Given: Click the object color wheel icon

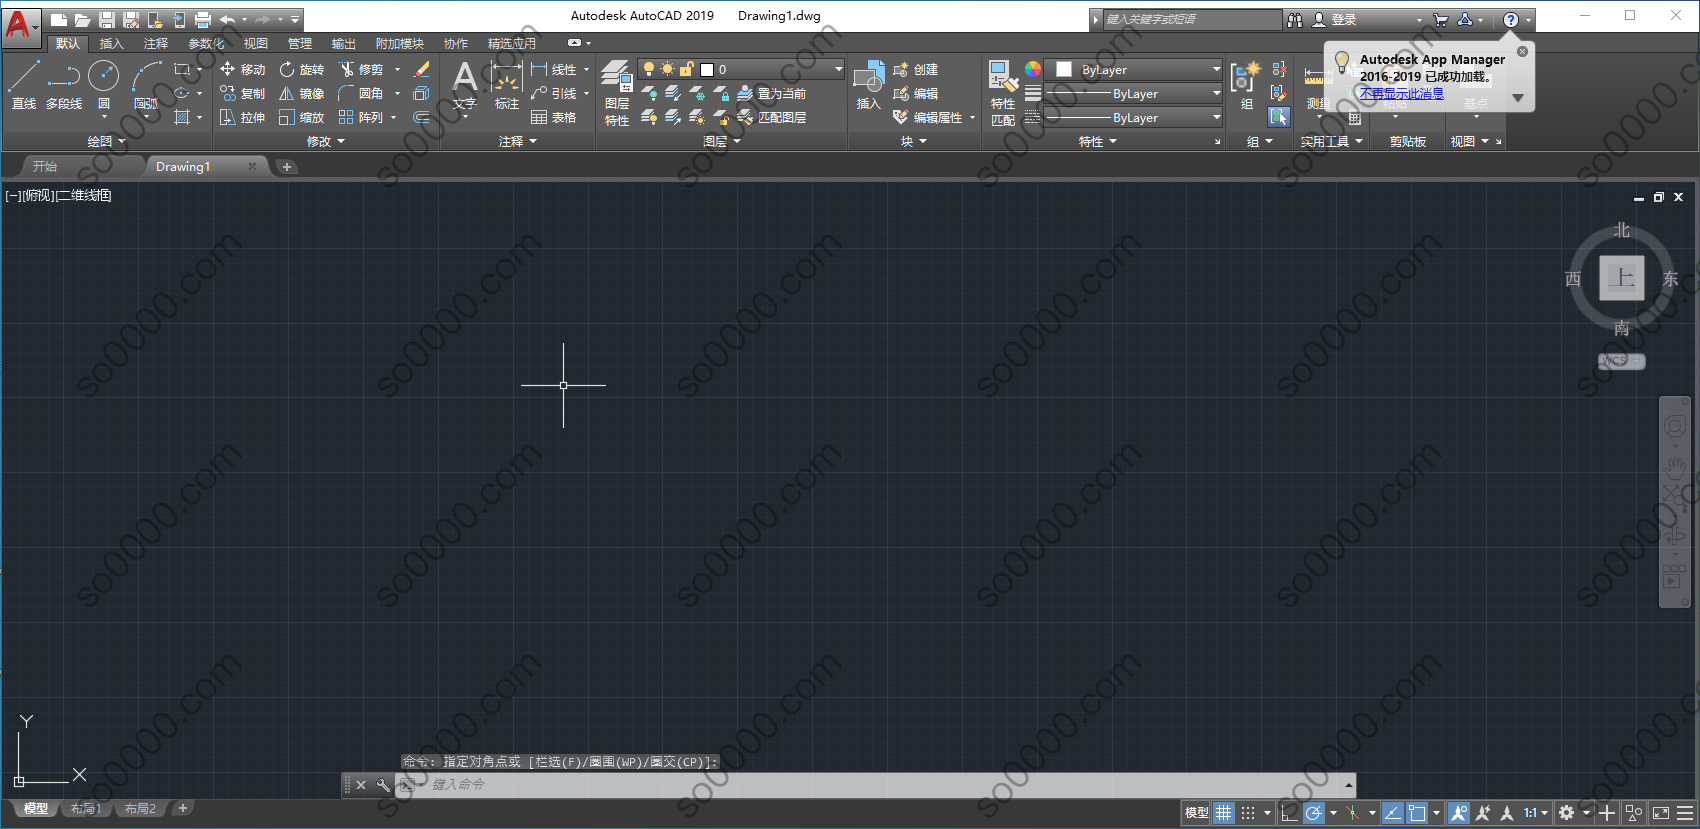Looking at the screenshot, I should tap(1033, 69).
